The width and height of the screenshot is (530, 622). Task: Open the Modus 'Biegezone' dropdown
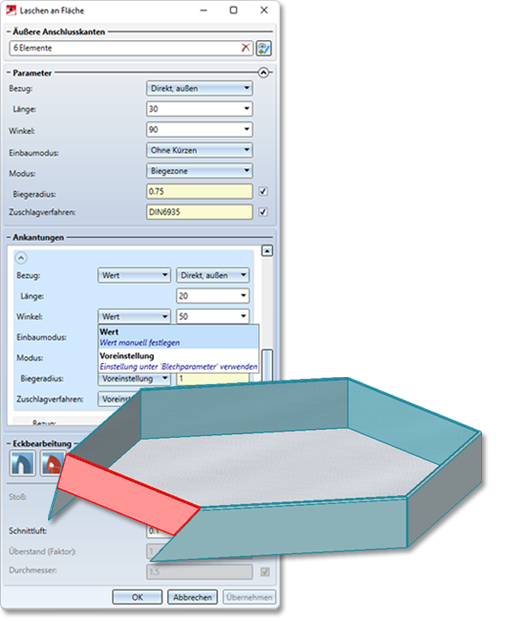199,171
